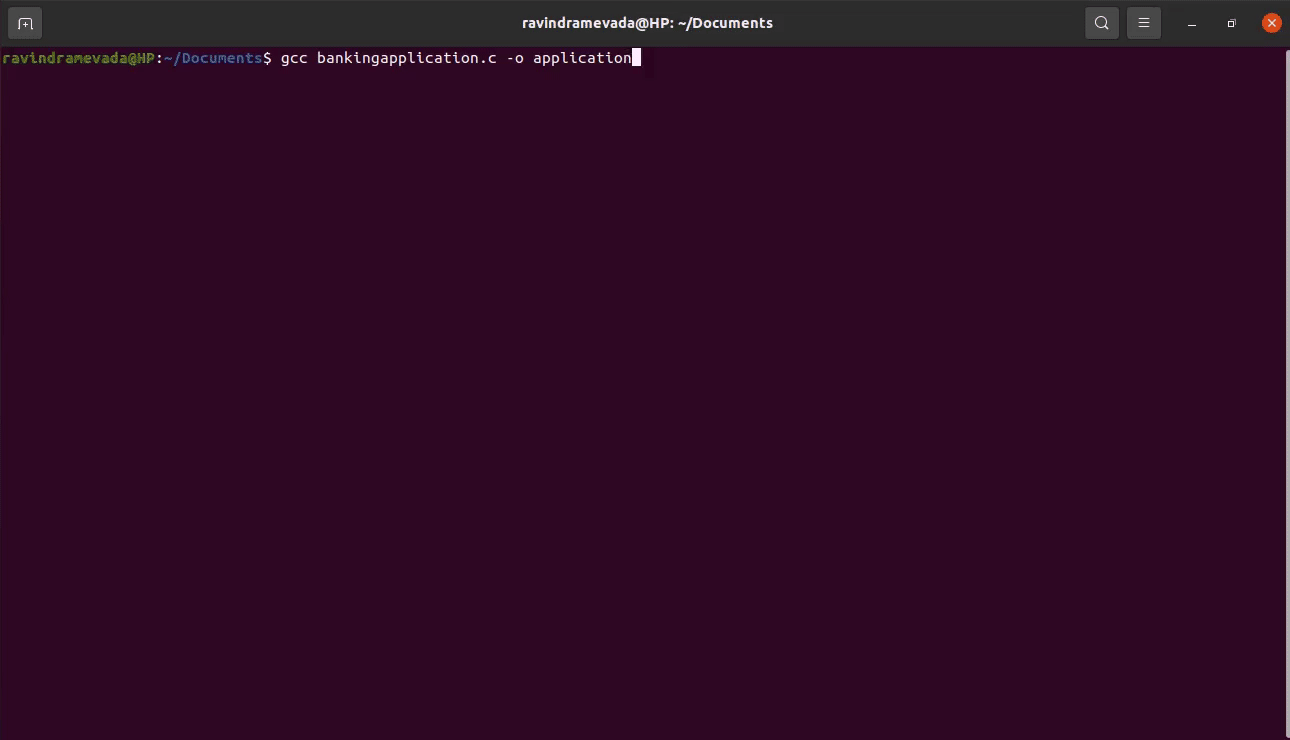Click the white block cursor
1290x740 pixels.
pyautogui.click(x=636, y=58)
